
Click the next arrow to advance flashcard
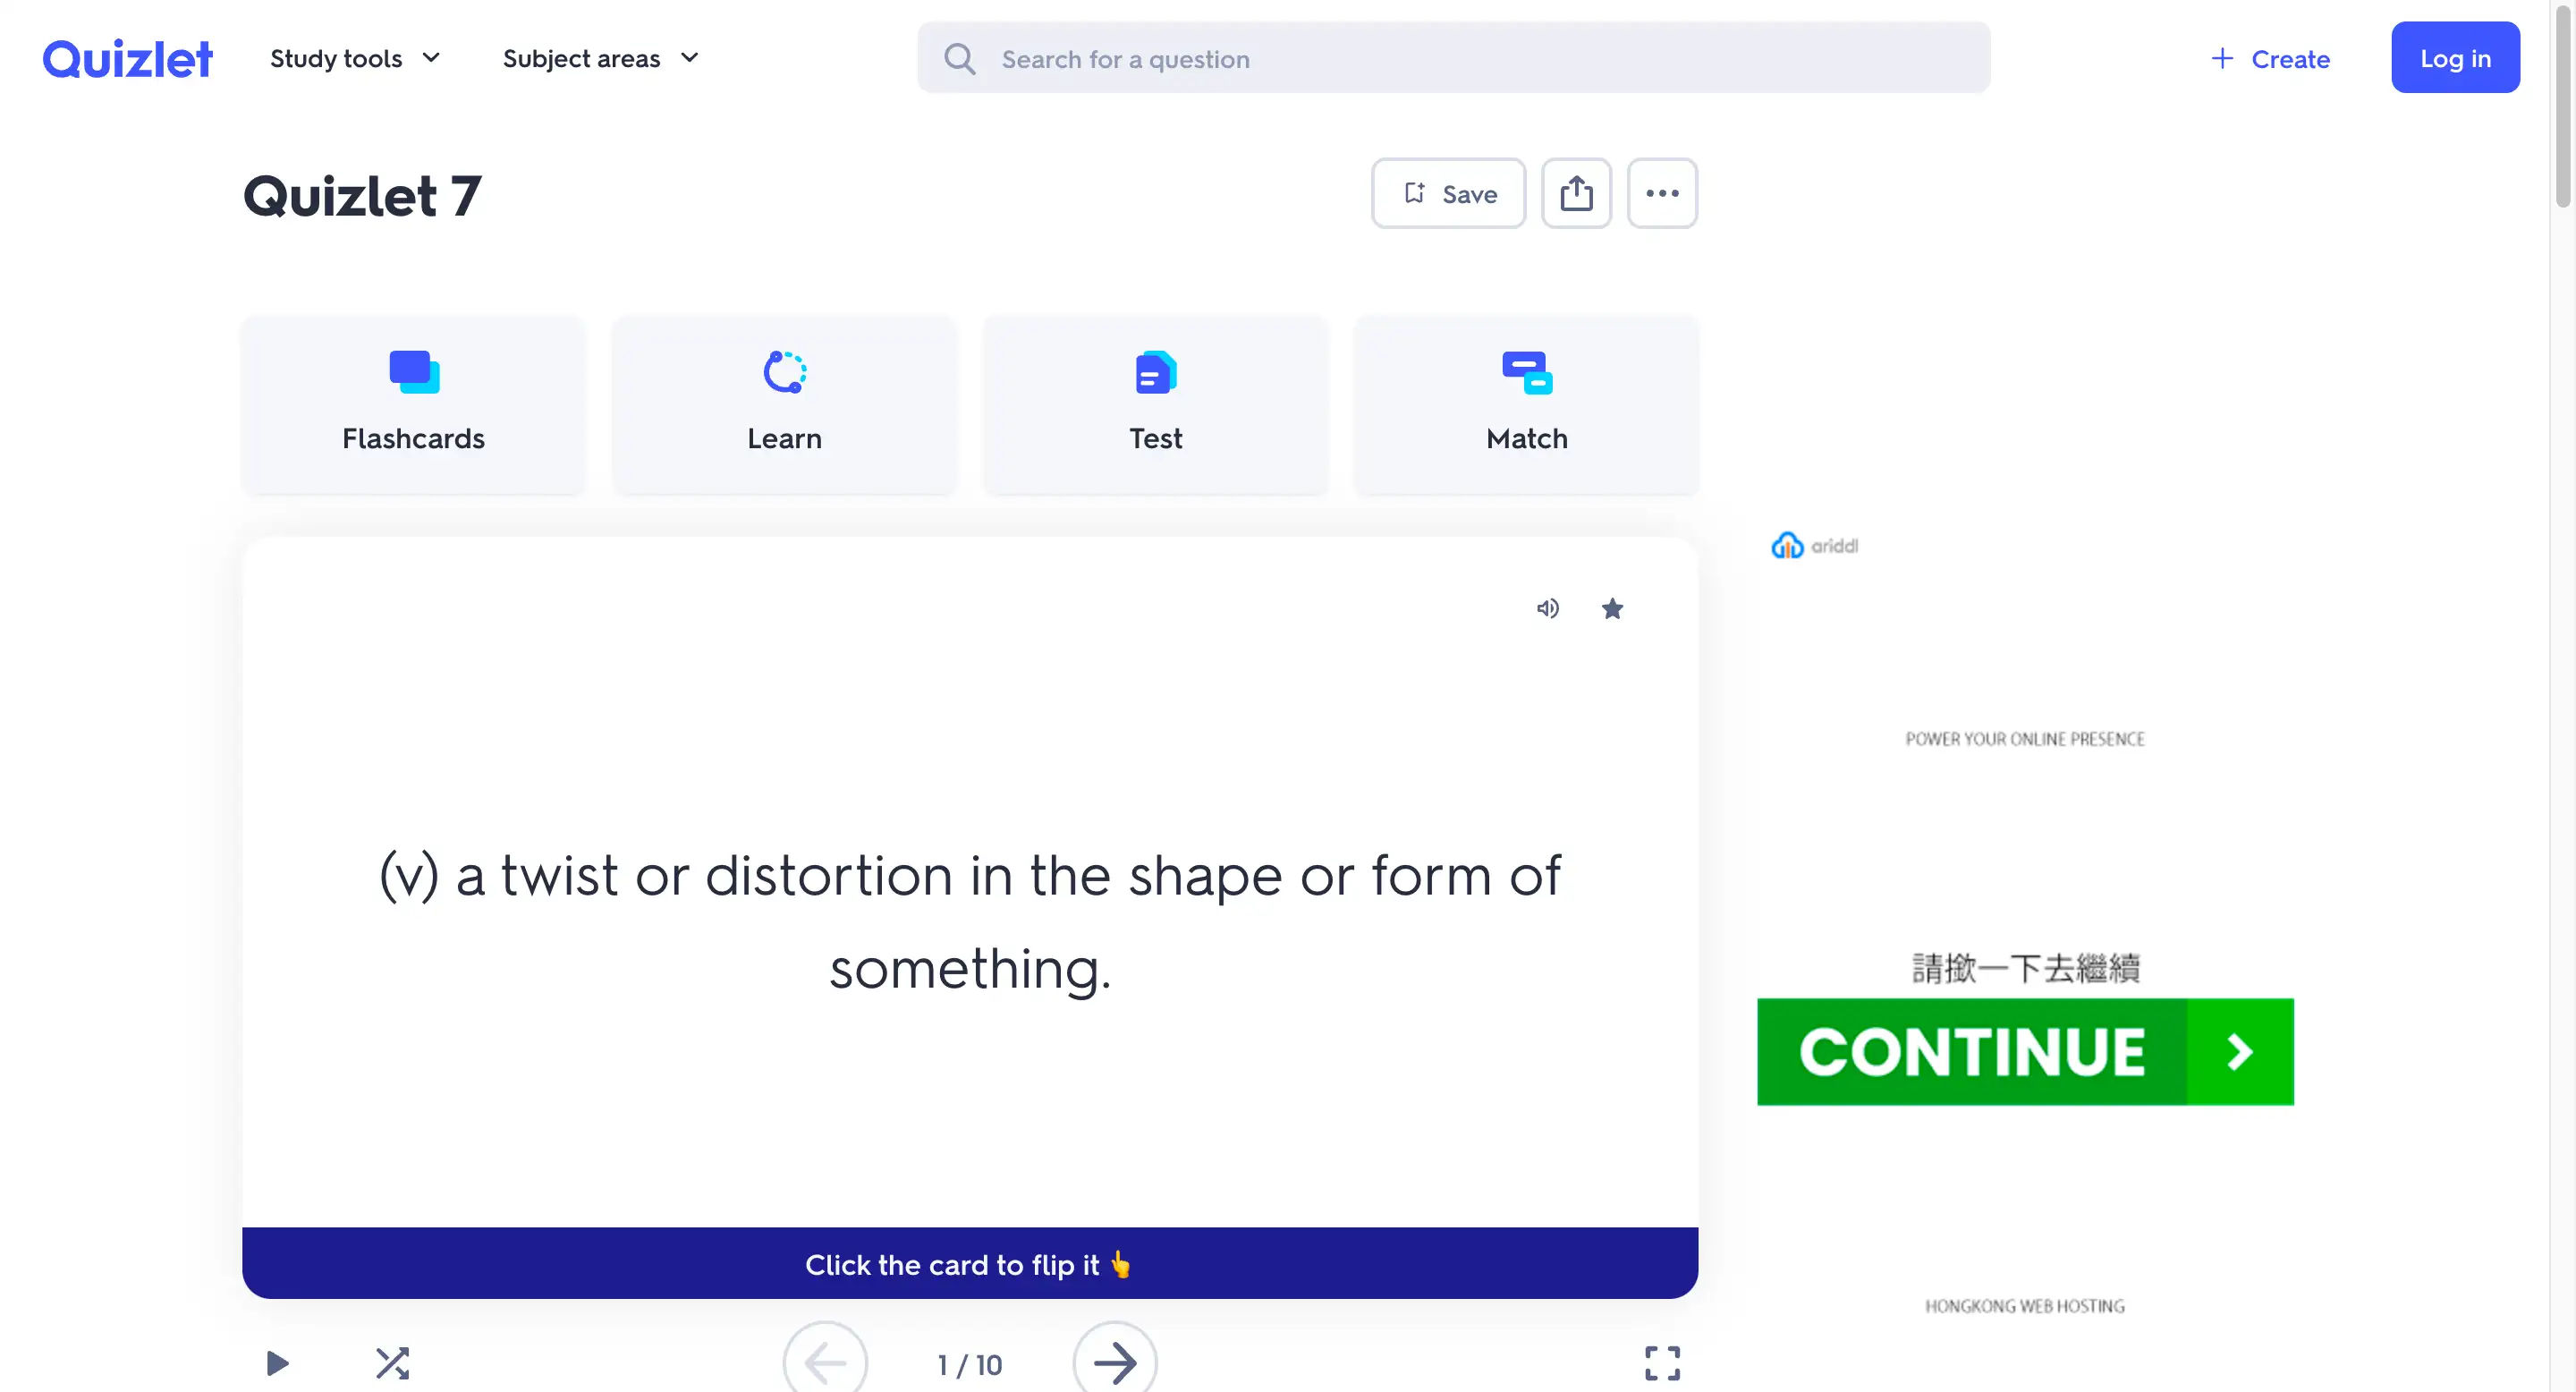tap(1114, 1362)
